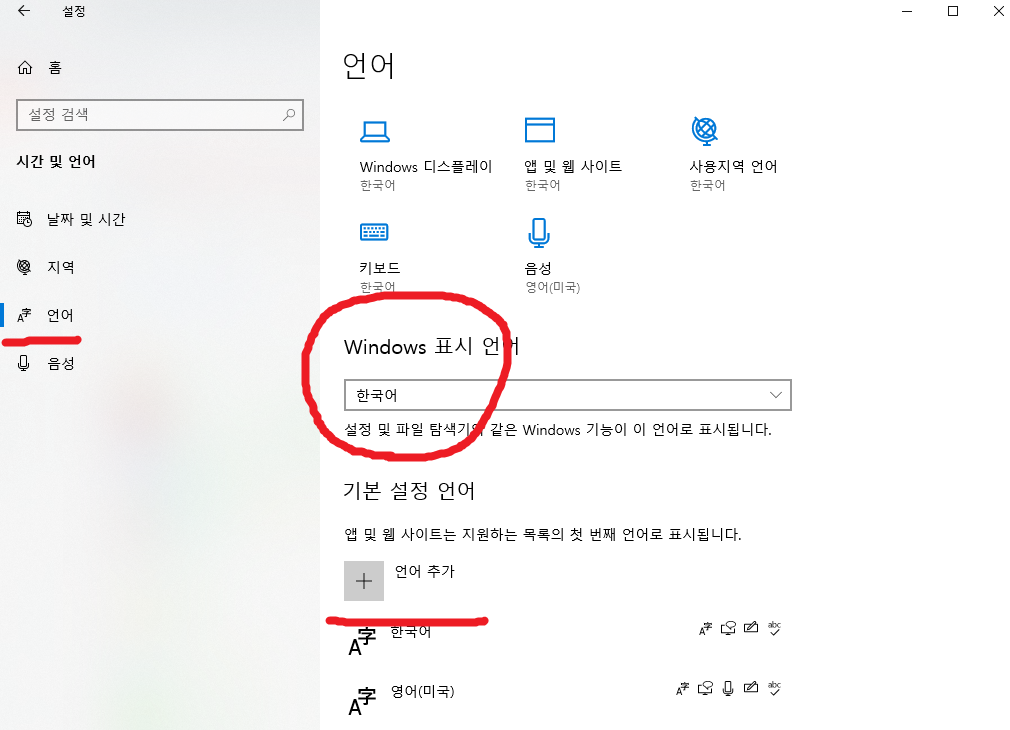Open the 사용지역 언어 tile label
The image size is (1010, 730).
tap(733, 166)
